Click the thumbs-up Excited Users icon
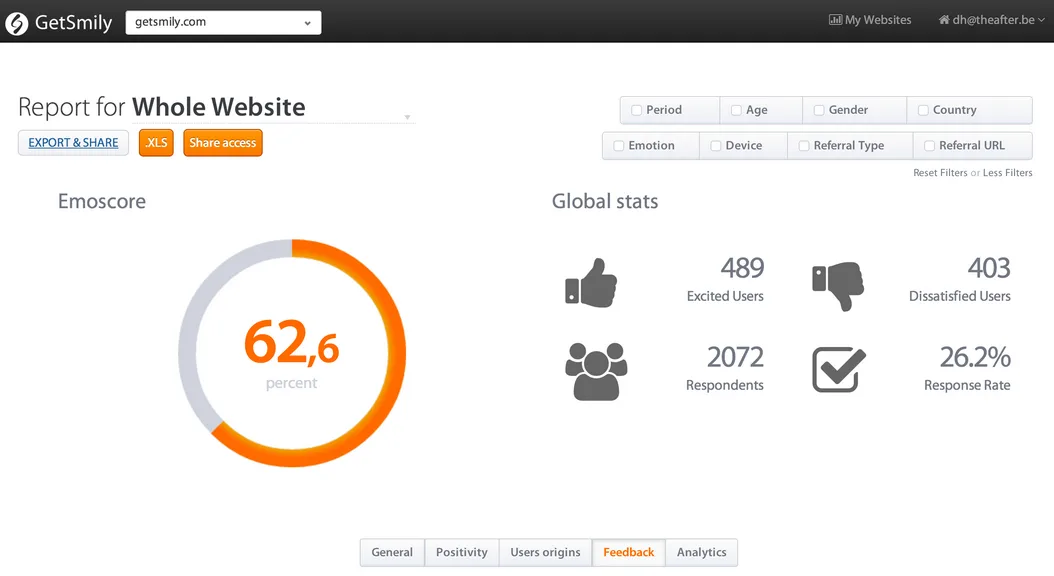This screenshot has width=1054, height=576. click(x=591, y=283)
